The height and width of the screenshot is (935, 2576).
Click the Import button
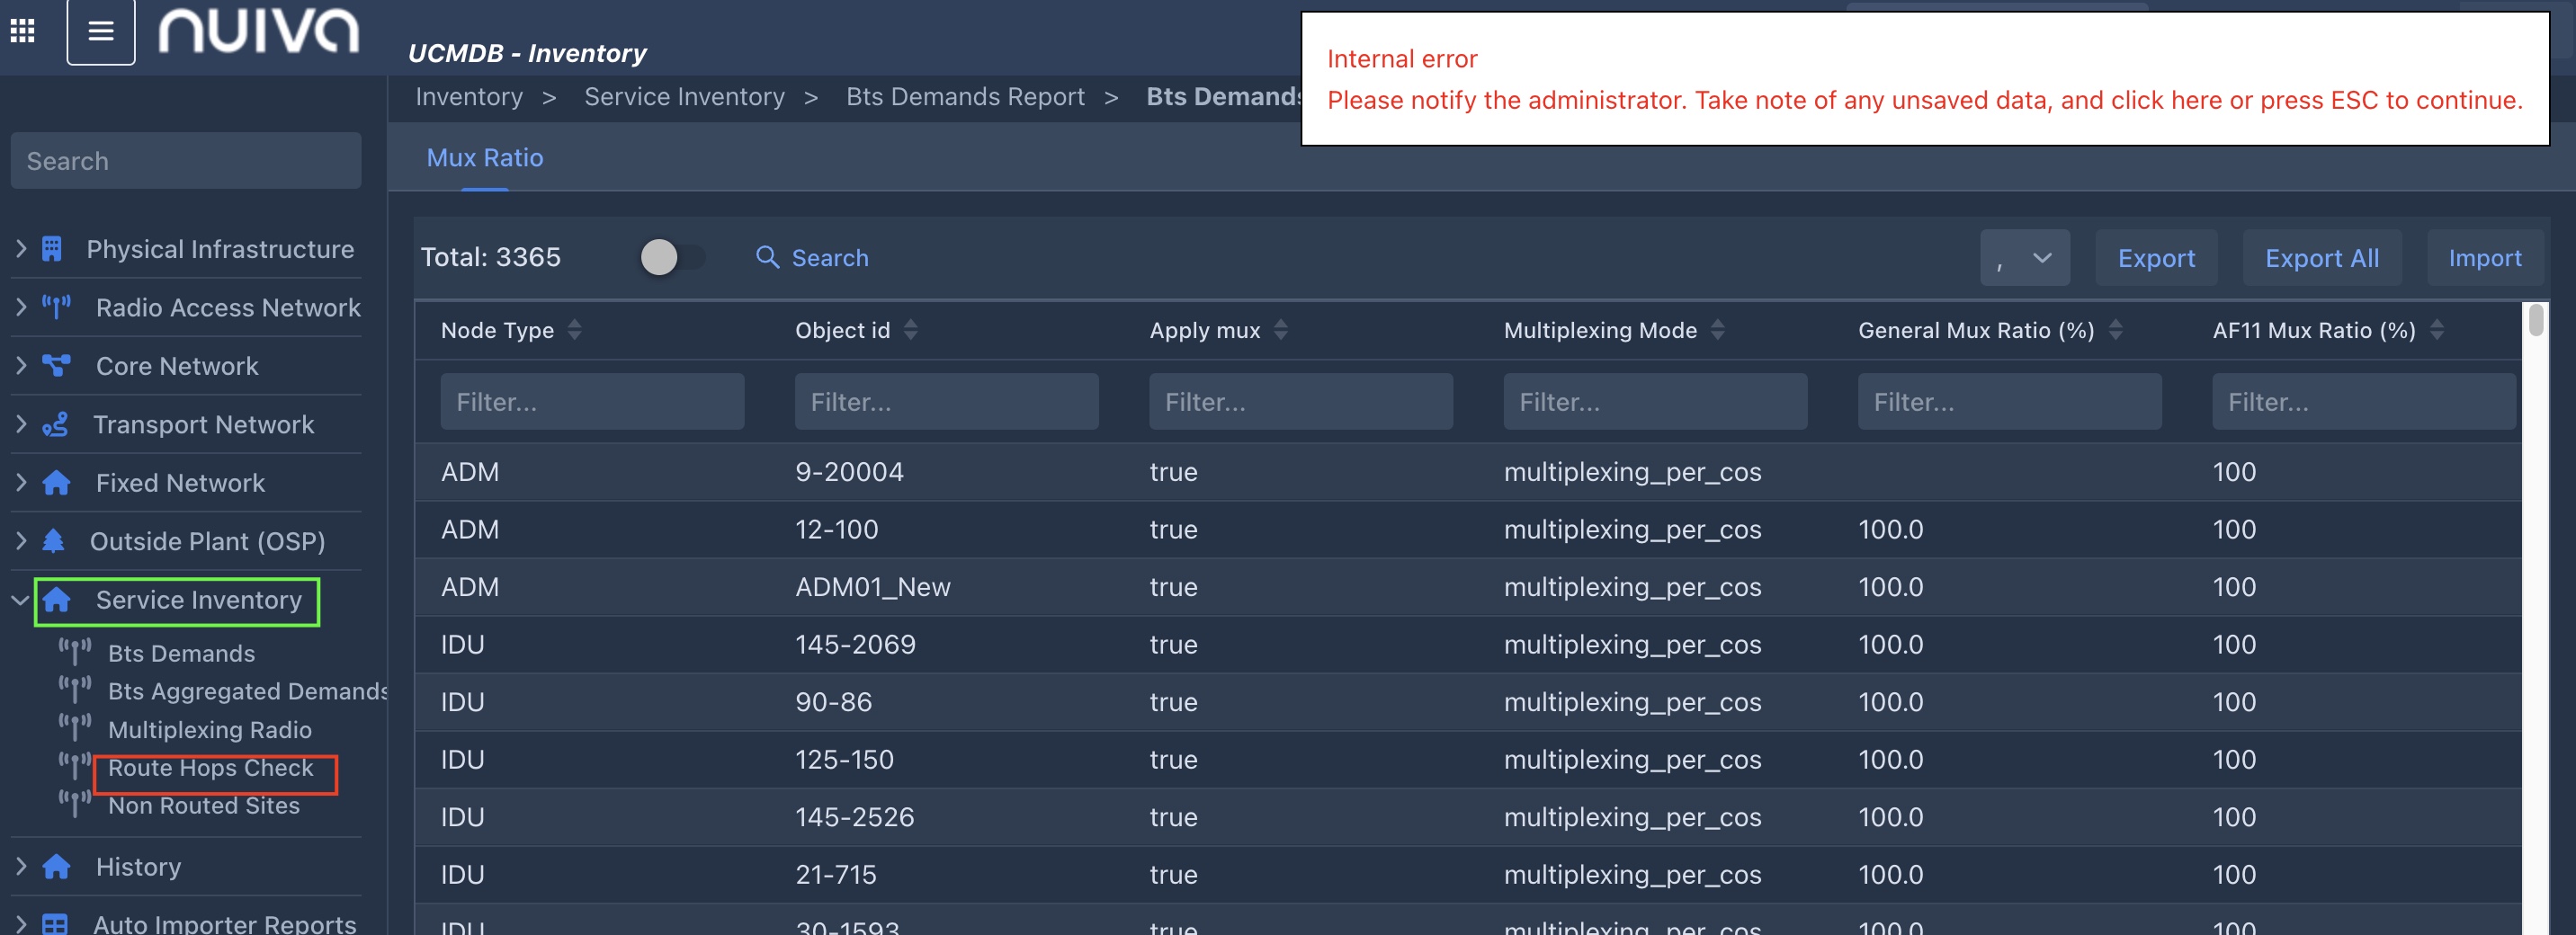pyautogui.click(x=2484, y=258)
